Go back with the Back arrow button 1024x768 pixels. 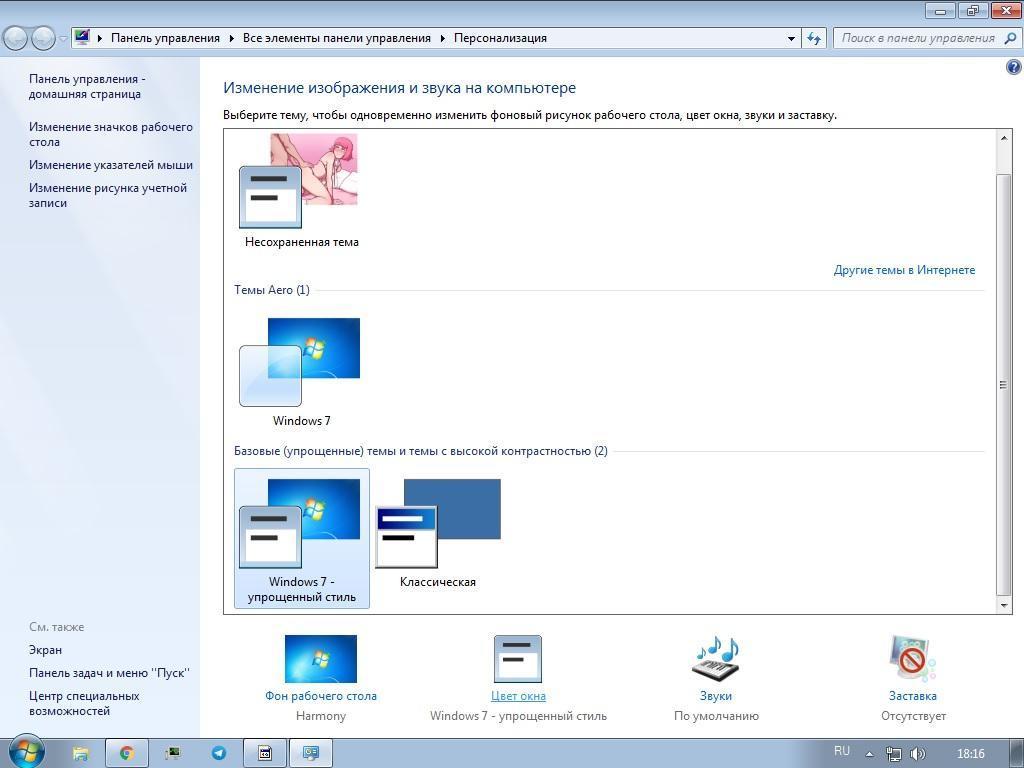pyautogui.click(x=16, y=38)
